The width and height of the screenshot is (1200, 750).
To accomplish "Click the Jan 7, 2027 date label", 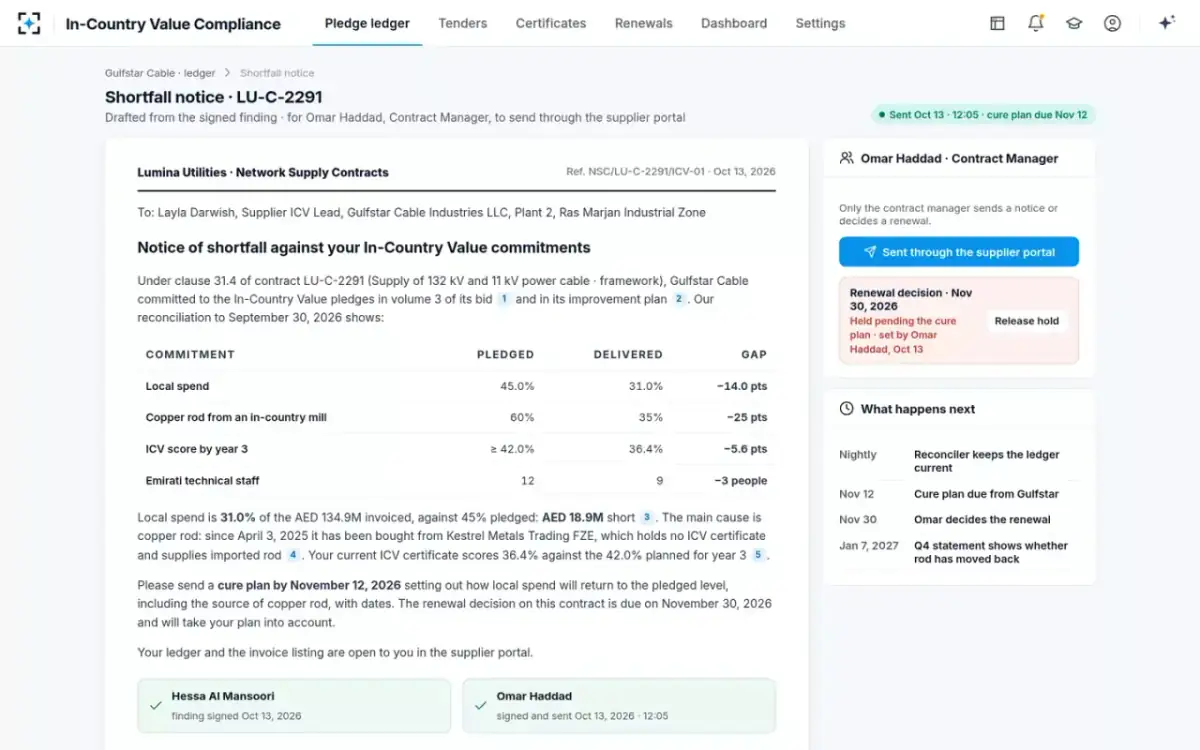I will click(x=867, y=546).
